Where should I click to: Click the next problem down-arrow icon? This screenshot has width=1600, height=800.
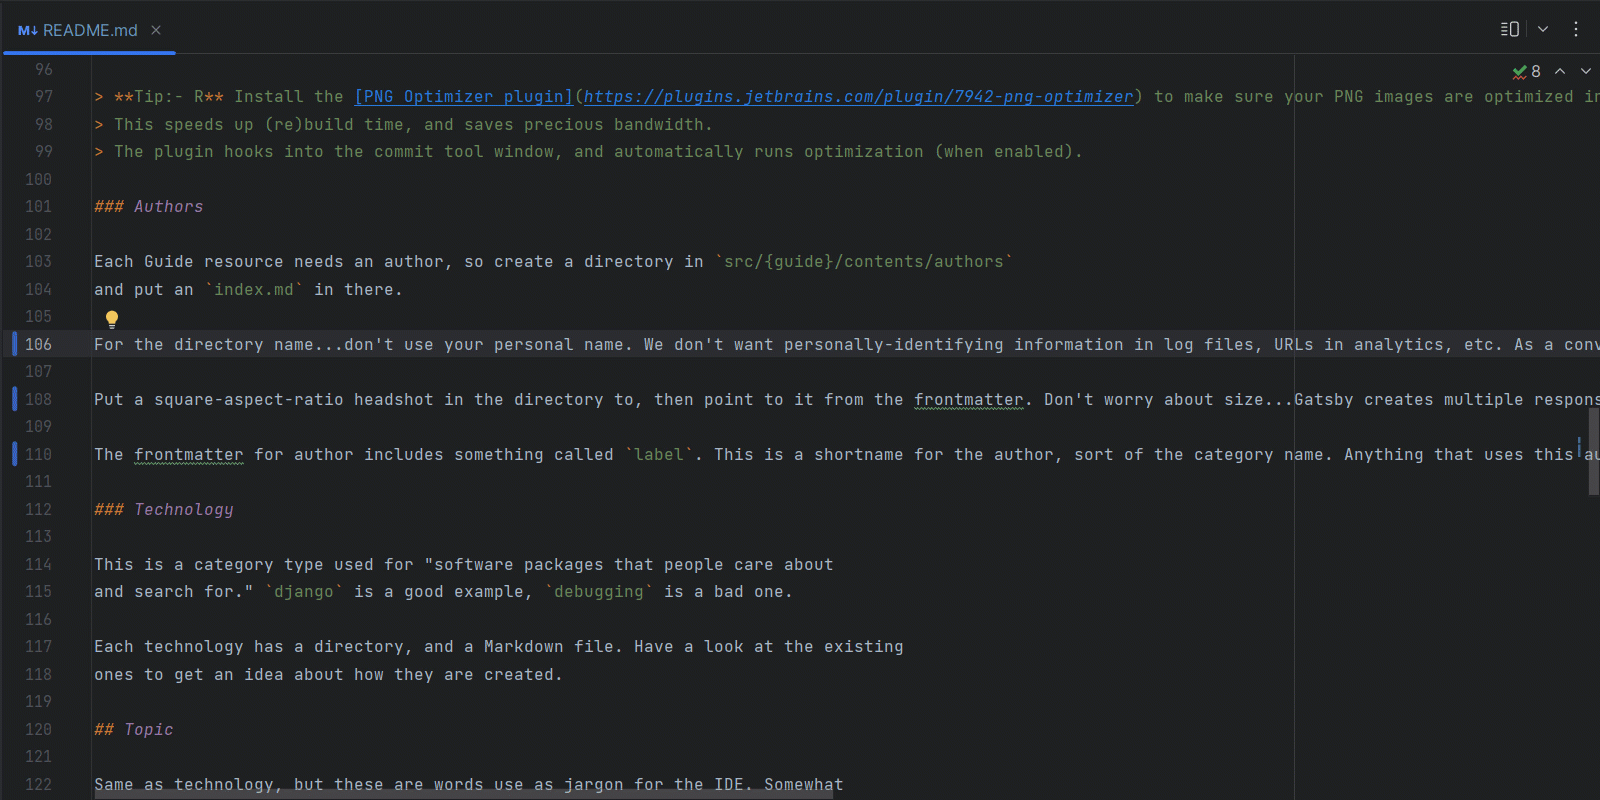1585,71
